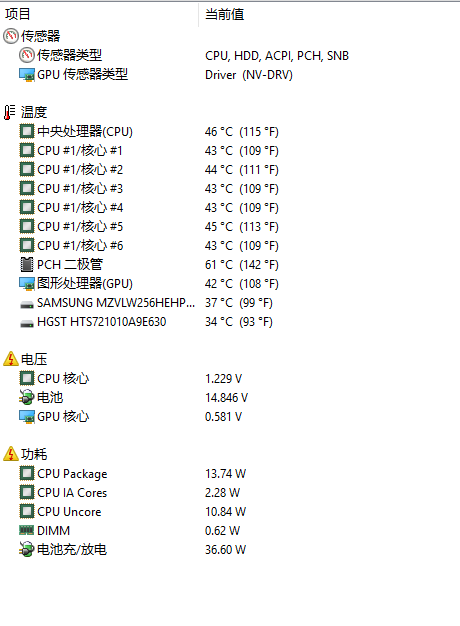Click the value 14.846 V

click(226, 398)
